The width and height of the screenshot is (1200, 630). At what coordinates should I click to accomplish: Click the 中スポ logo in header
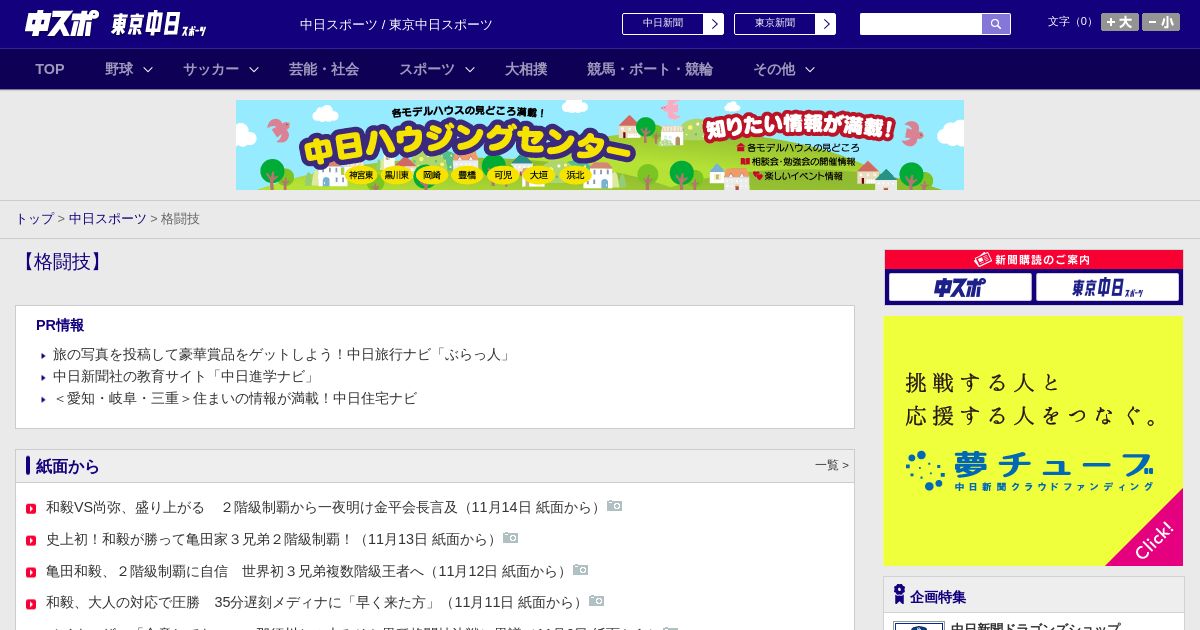click(x=61, y=23)
